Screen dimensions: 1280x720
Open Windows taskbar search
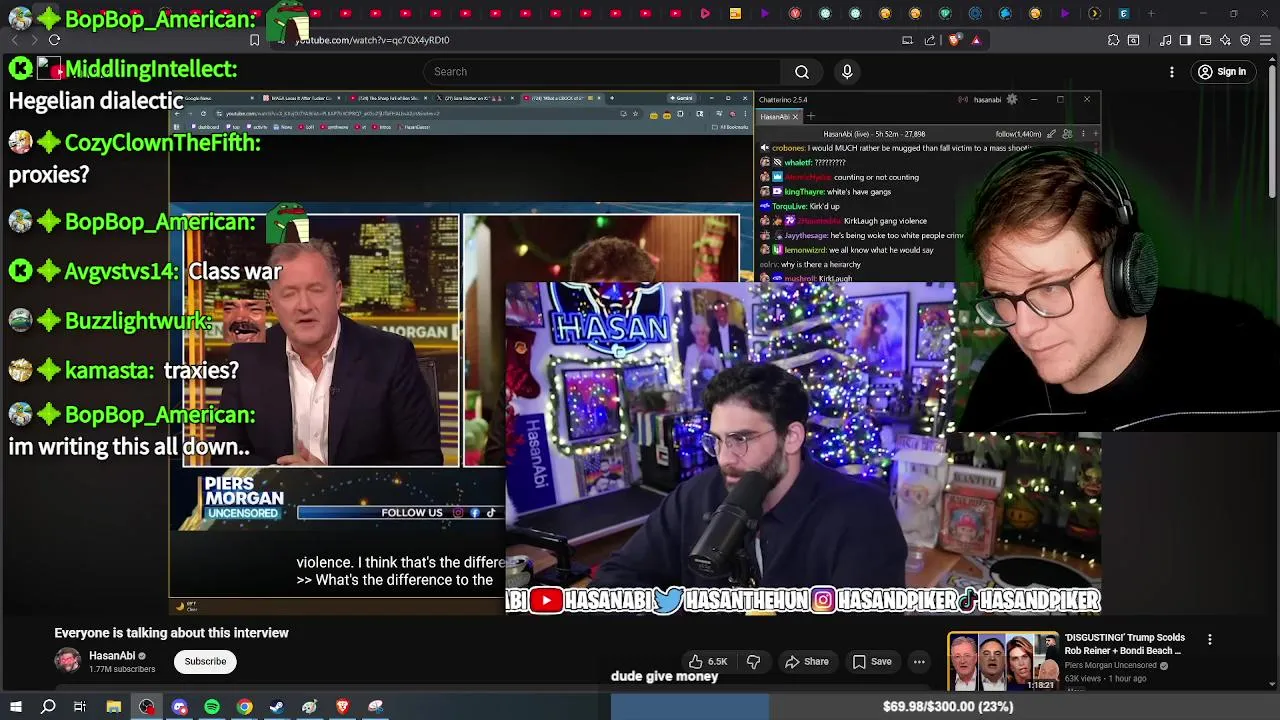[x=48, y=707]
